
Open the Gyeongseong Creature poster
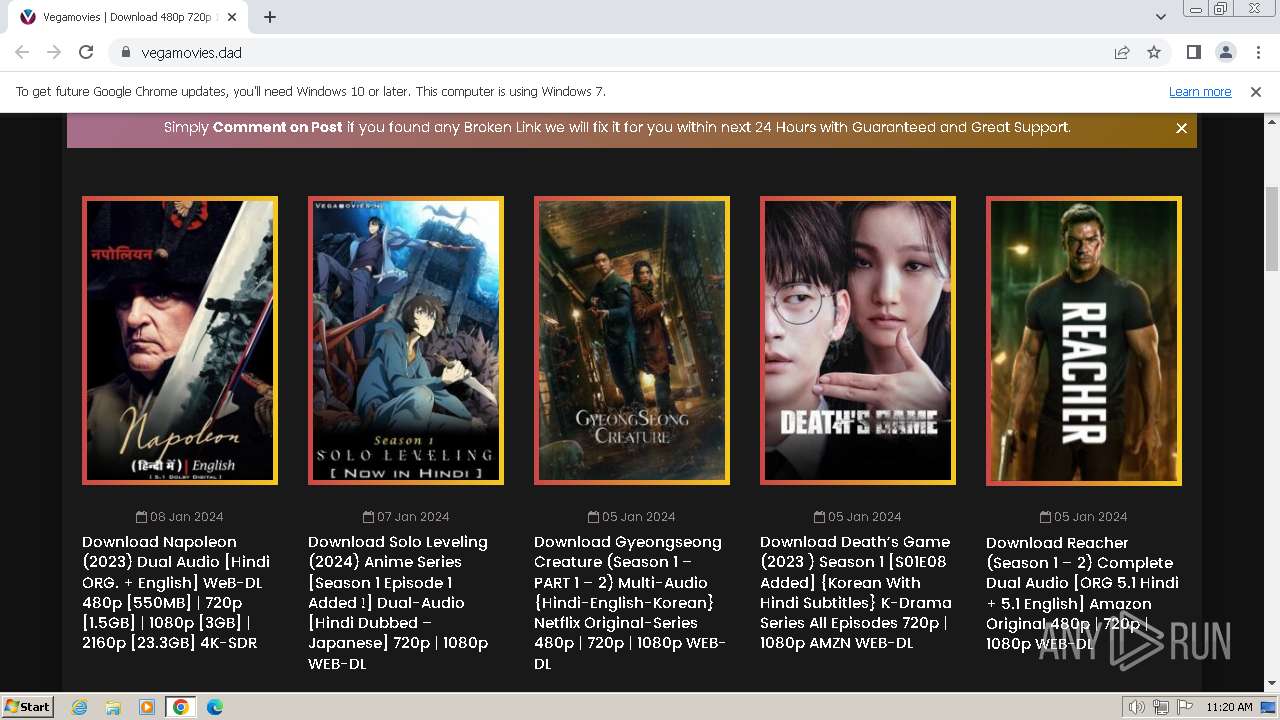(x=632, y=340)
